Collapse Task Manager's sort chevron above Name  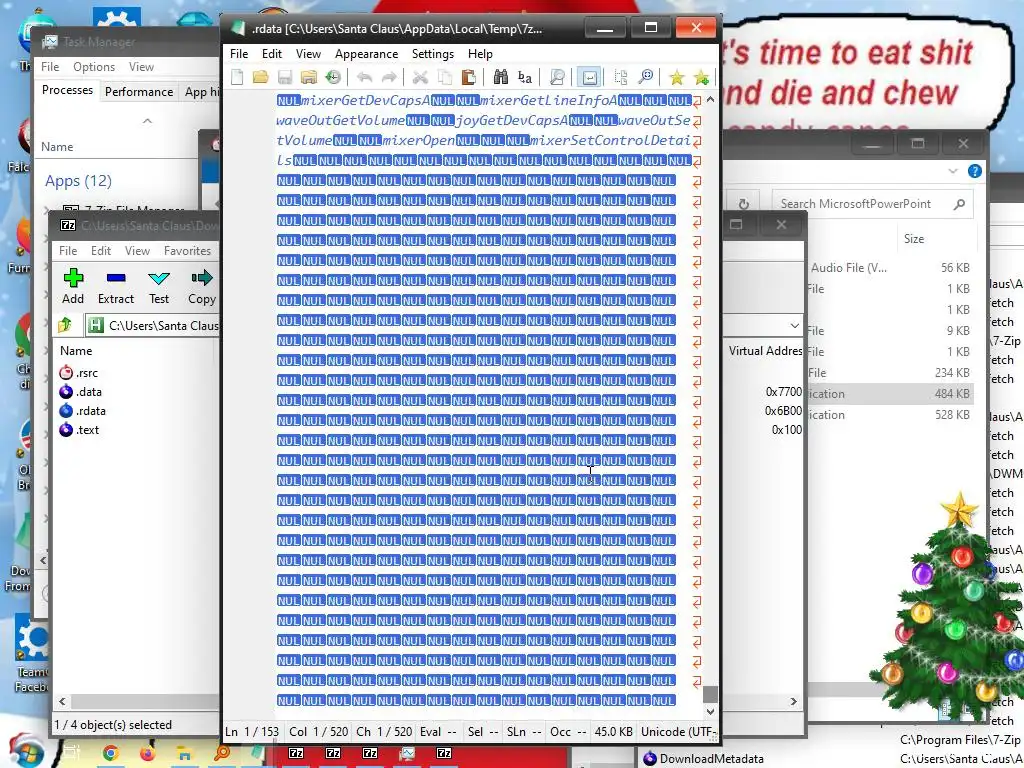coord(147,121)
